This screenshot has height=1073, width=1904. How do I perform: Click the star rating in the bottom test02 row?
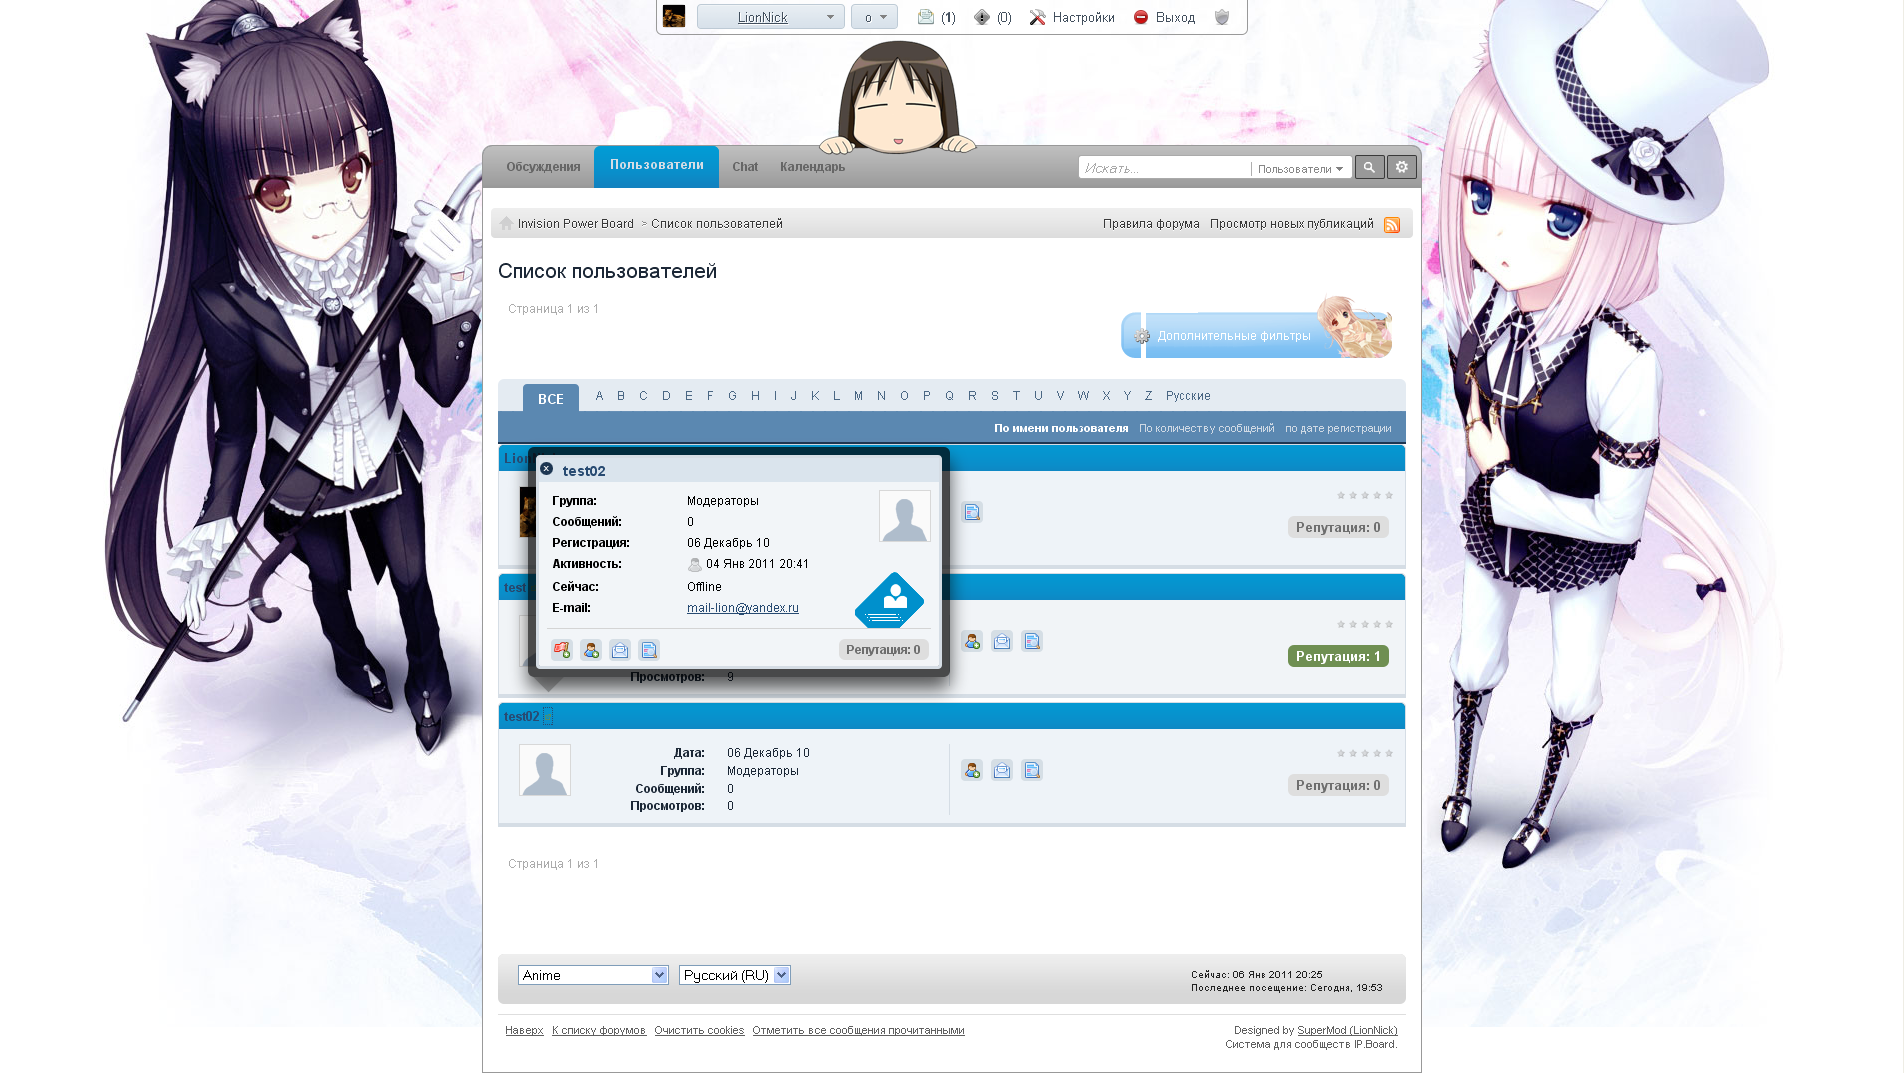click(1365, 753)
